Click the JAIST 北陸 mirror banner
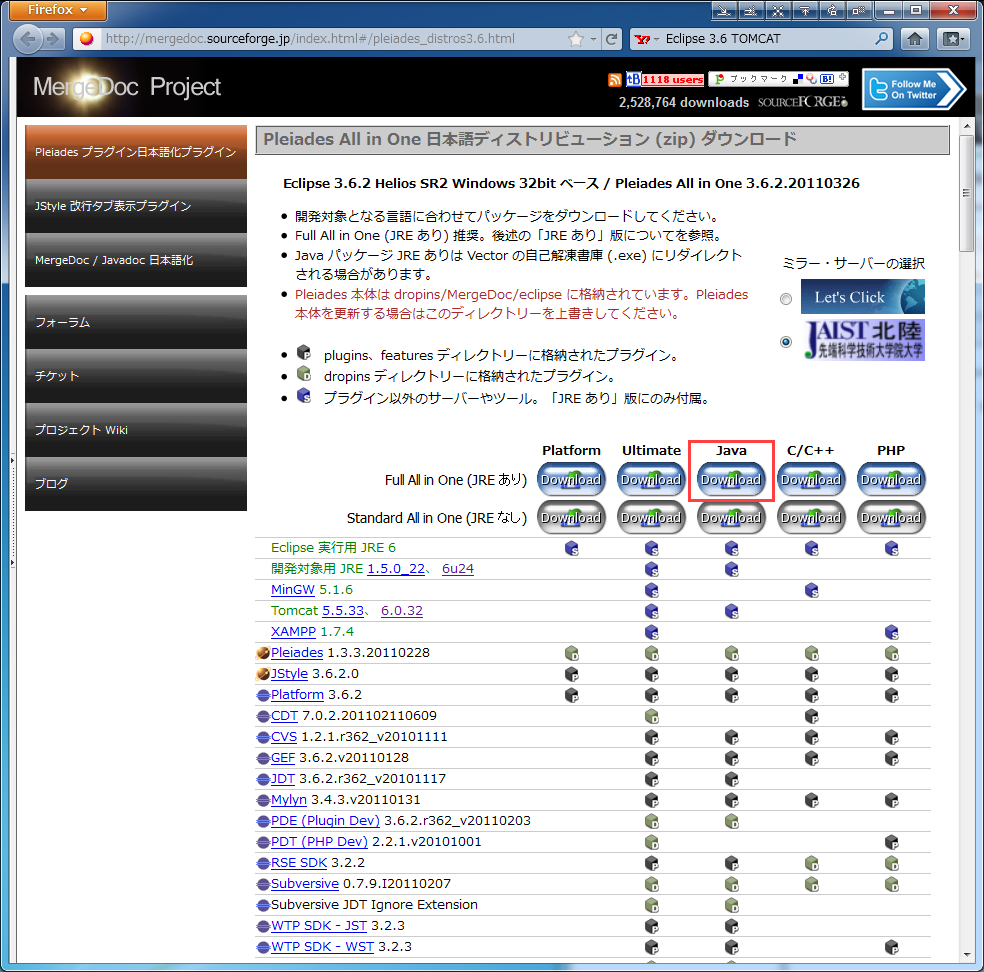This screenshot has width=984, height=972. 864,339
